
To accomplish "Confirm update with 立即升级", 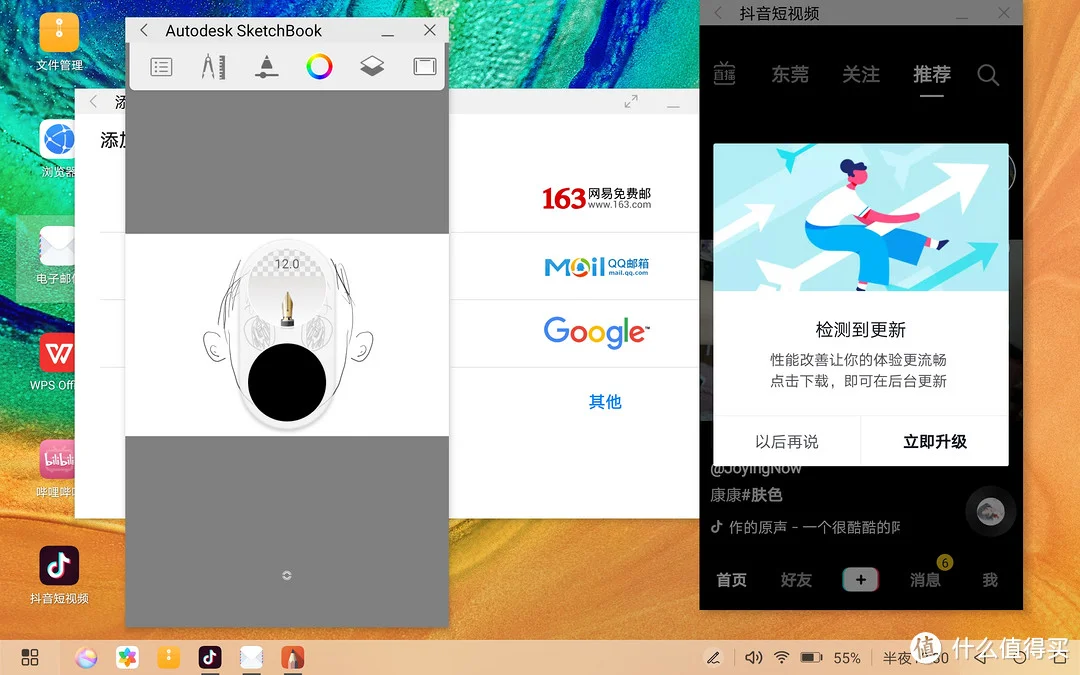I will point(935,442).
